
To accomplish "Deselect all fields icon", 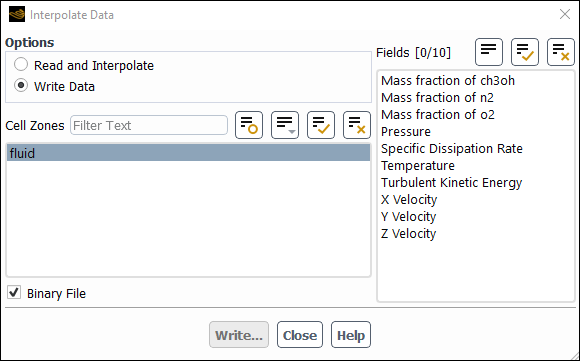I will click(x=561, y=52).
